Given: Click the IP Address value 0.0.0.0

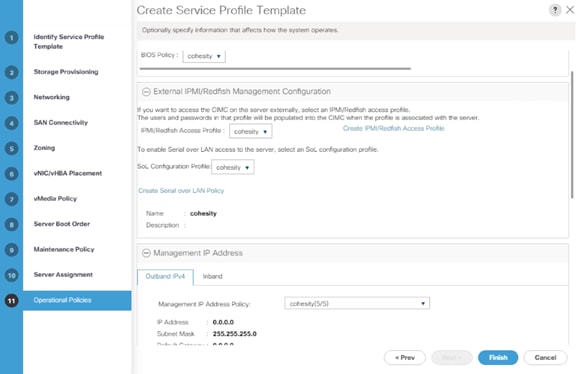Looking at the screenshot, I should [x=223, y=322].
